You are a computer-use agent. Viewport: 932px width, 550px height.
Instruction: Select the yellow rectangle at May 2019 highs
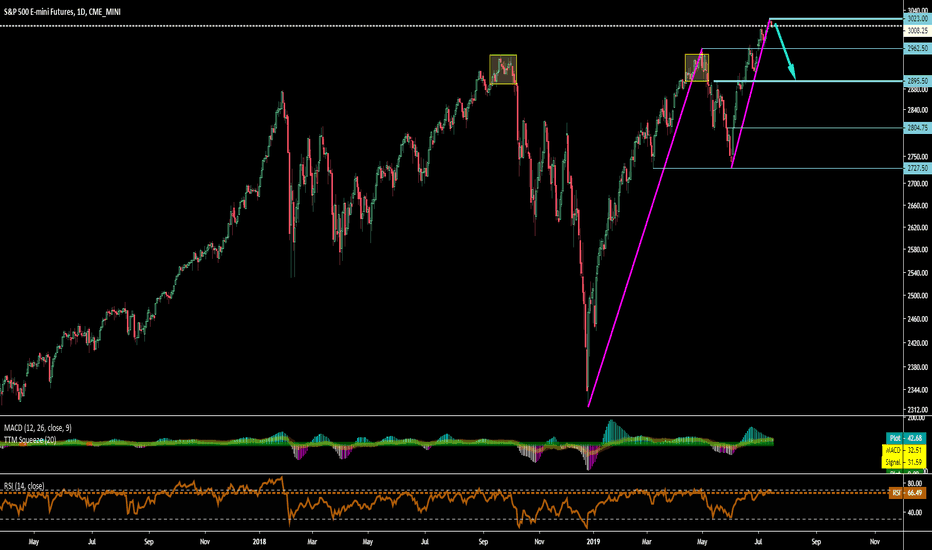697,68
